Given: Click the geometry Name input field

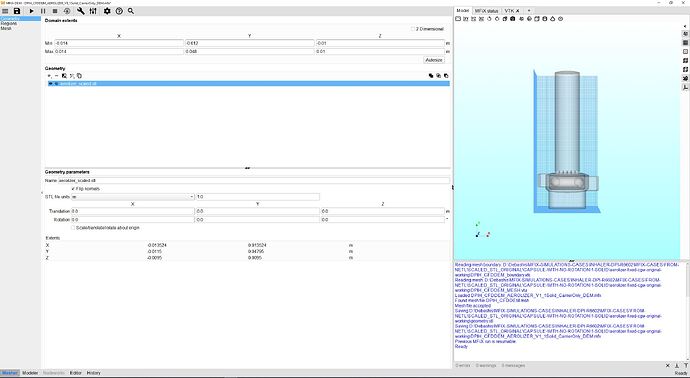Looking at the screenshot, I should click(254, 180).
